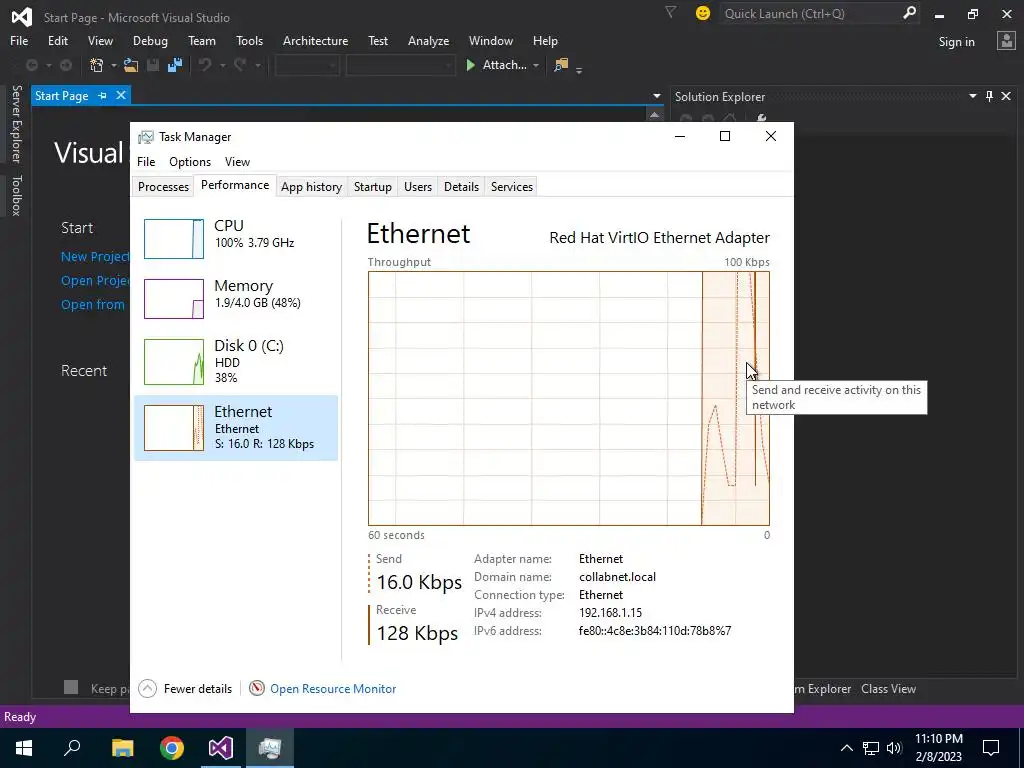The height and width of the screenshot is (768, 1024).
Task: Expand the Server Explorer side panel
Action: tap(17, 123)
